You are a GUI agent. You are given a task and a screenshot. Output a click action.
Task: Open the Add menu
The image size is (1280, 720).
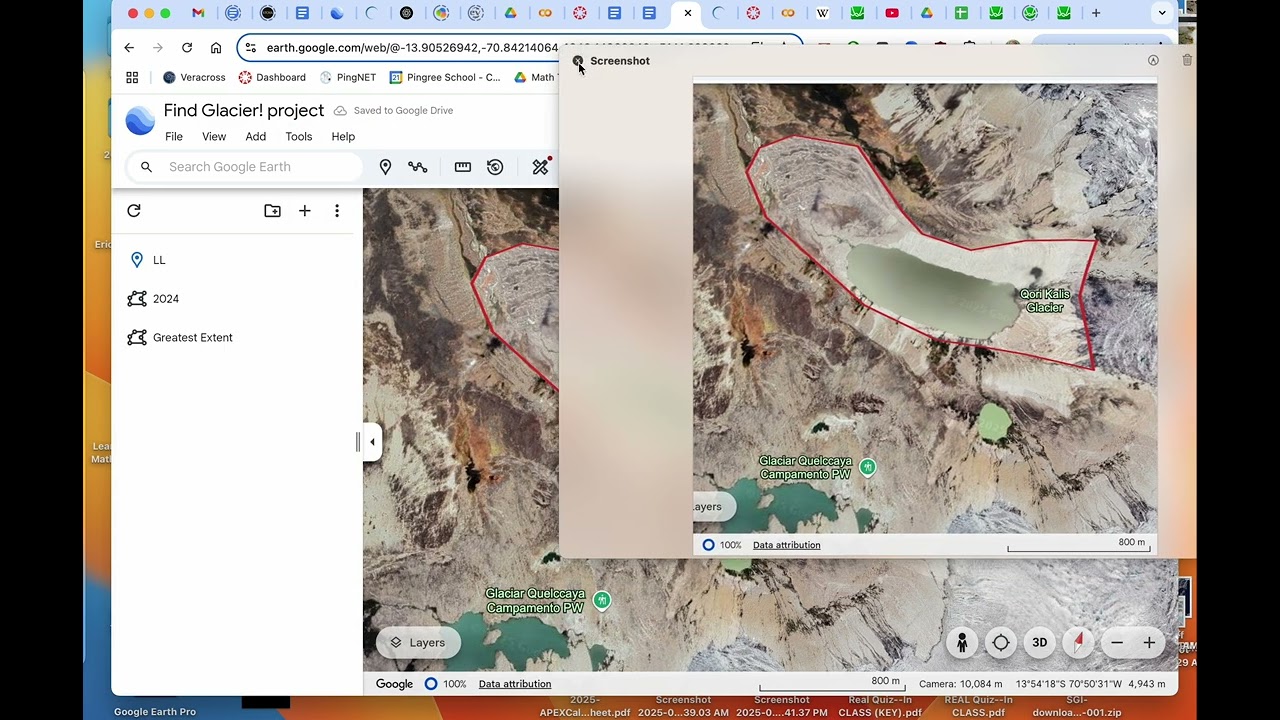[256, 137]
